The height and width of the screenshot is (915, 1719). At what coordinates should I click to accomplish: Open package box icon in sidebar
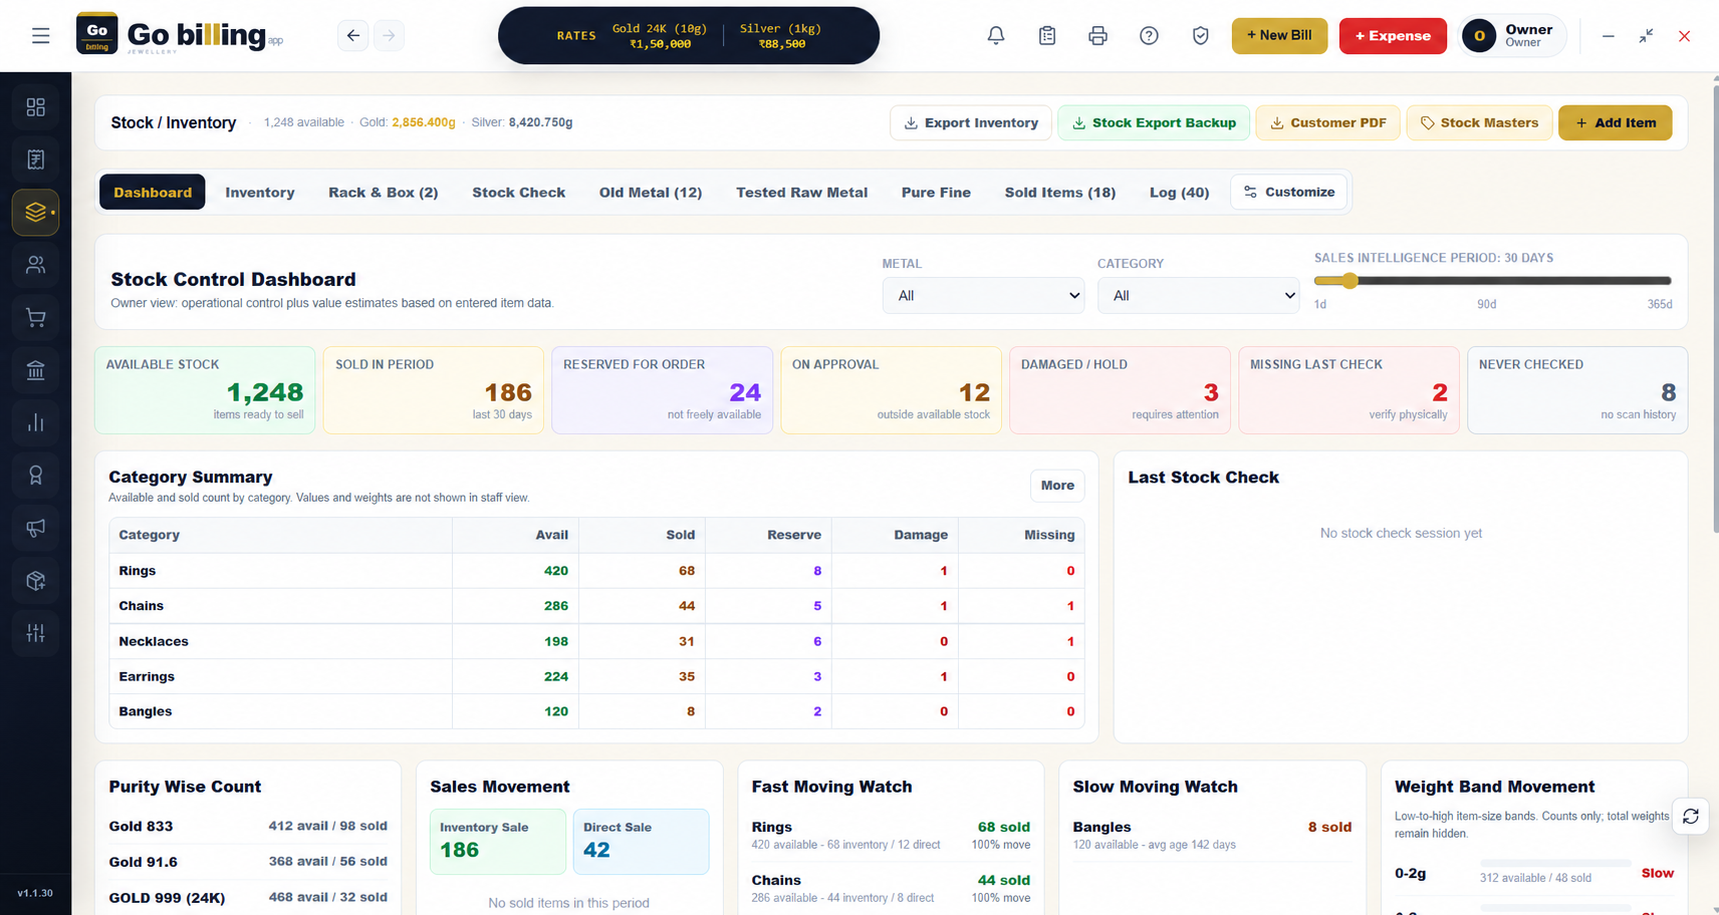click(36, 581)
